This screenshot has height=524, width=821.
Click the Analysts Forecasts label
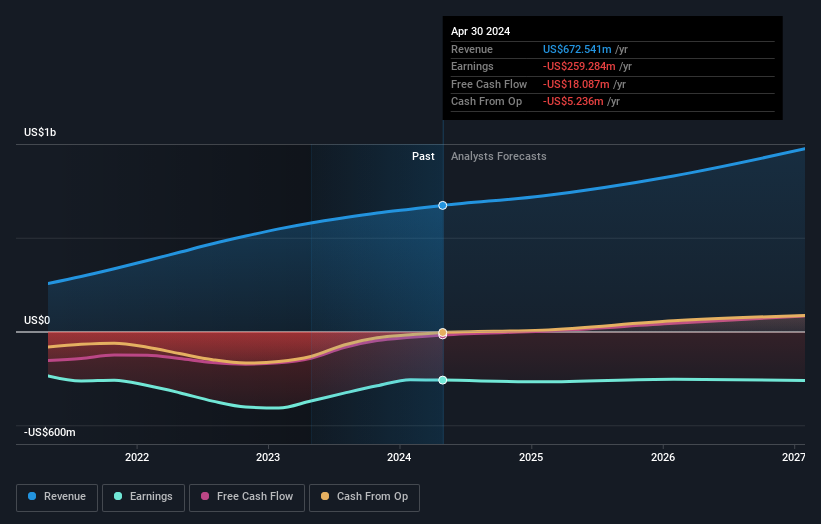pyautogui.click(x=498, y=157)
